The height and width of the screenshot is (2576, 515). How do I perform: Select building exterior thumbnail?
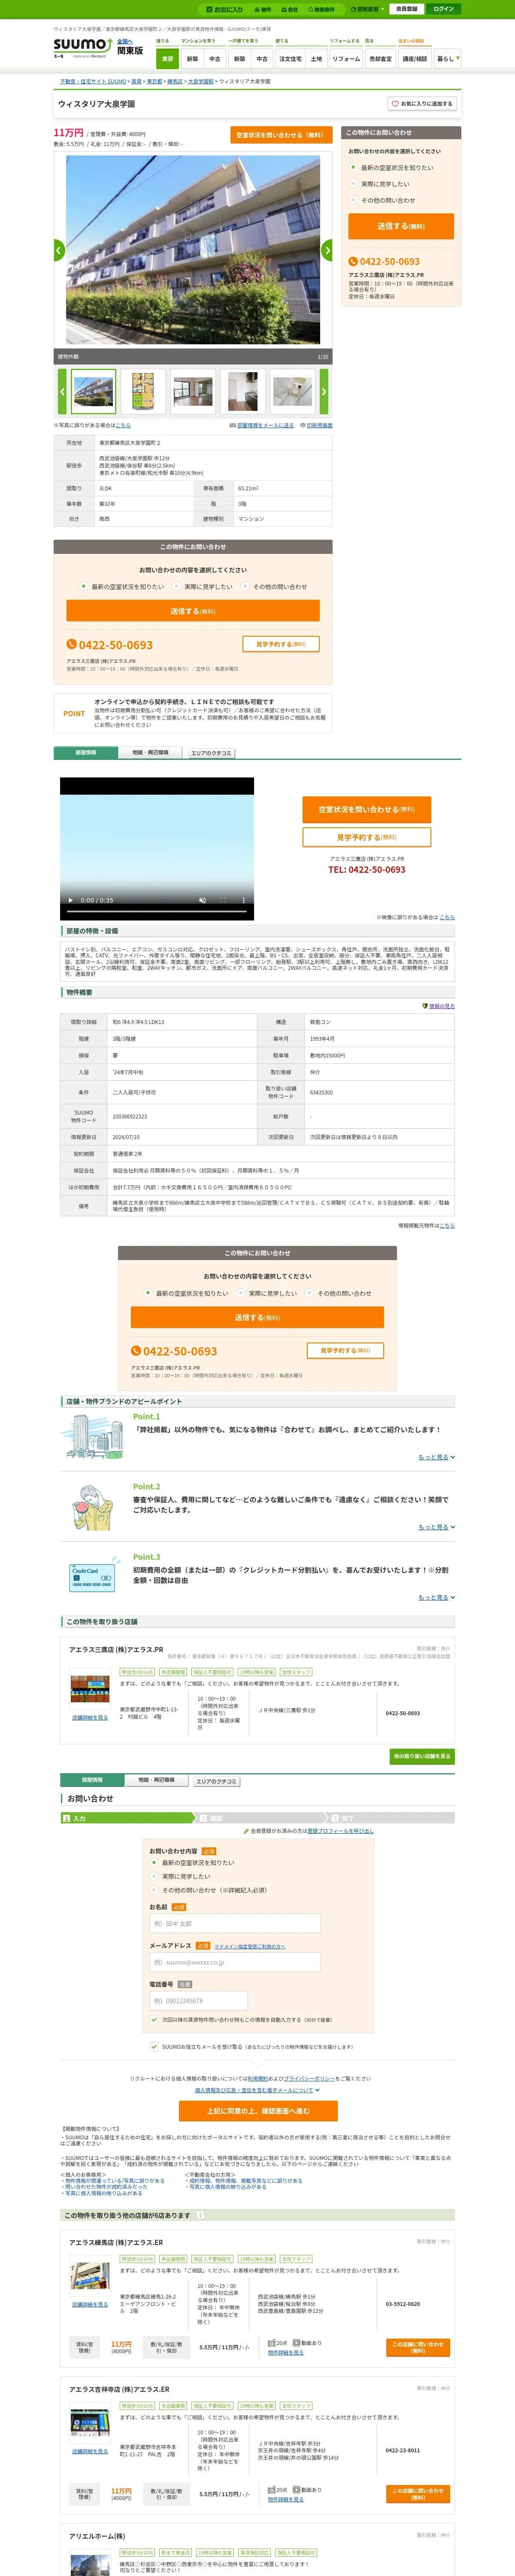pos(94,392)
